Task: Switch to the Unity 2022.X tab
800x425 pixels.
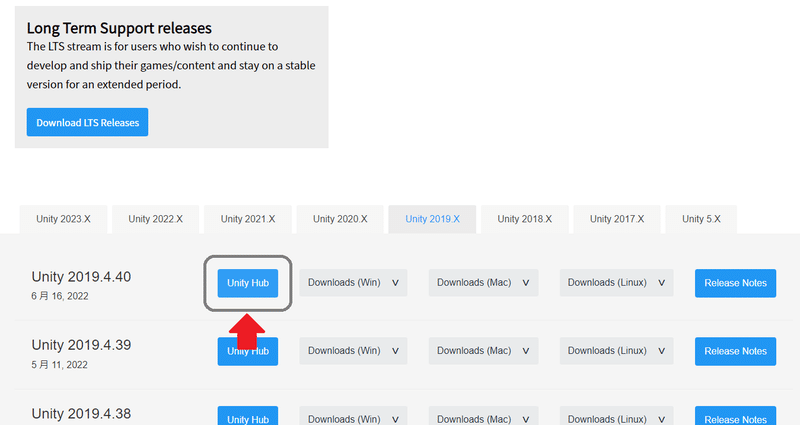Action: point(156,219)
